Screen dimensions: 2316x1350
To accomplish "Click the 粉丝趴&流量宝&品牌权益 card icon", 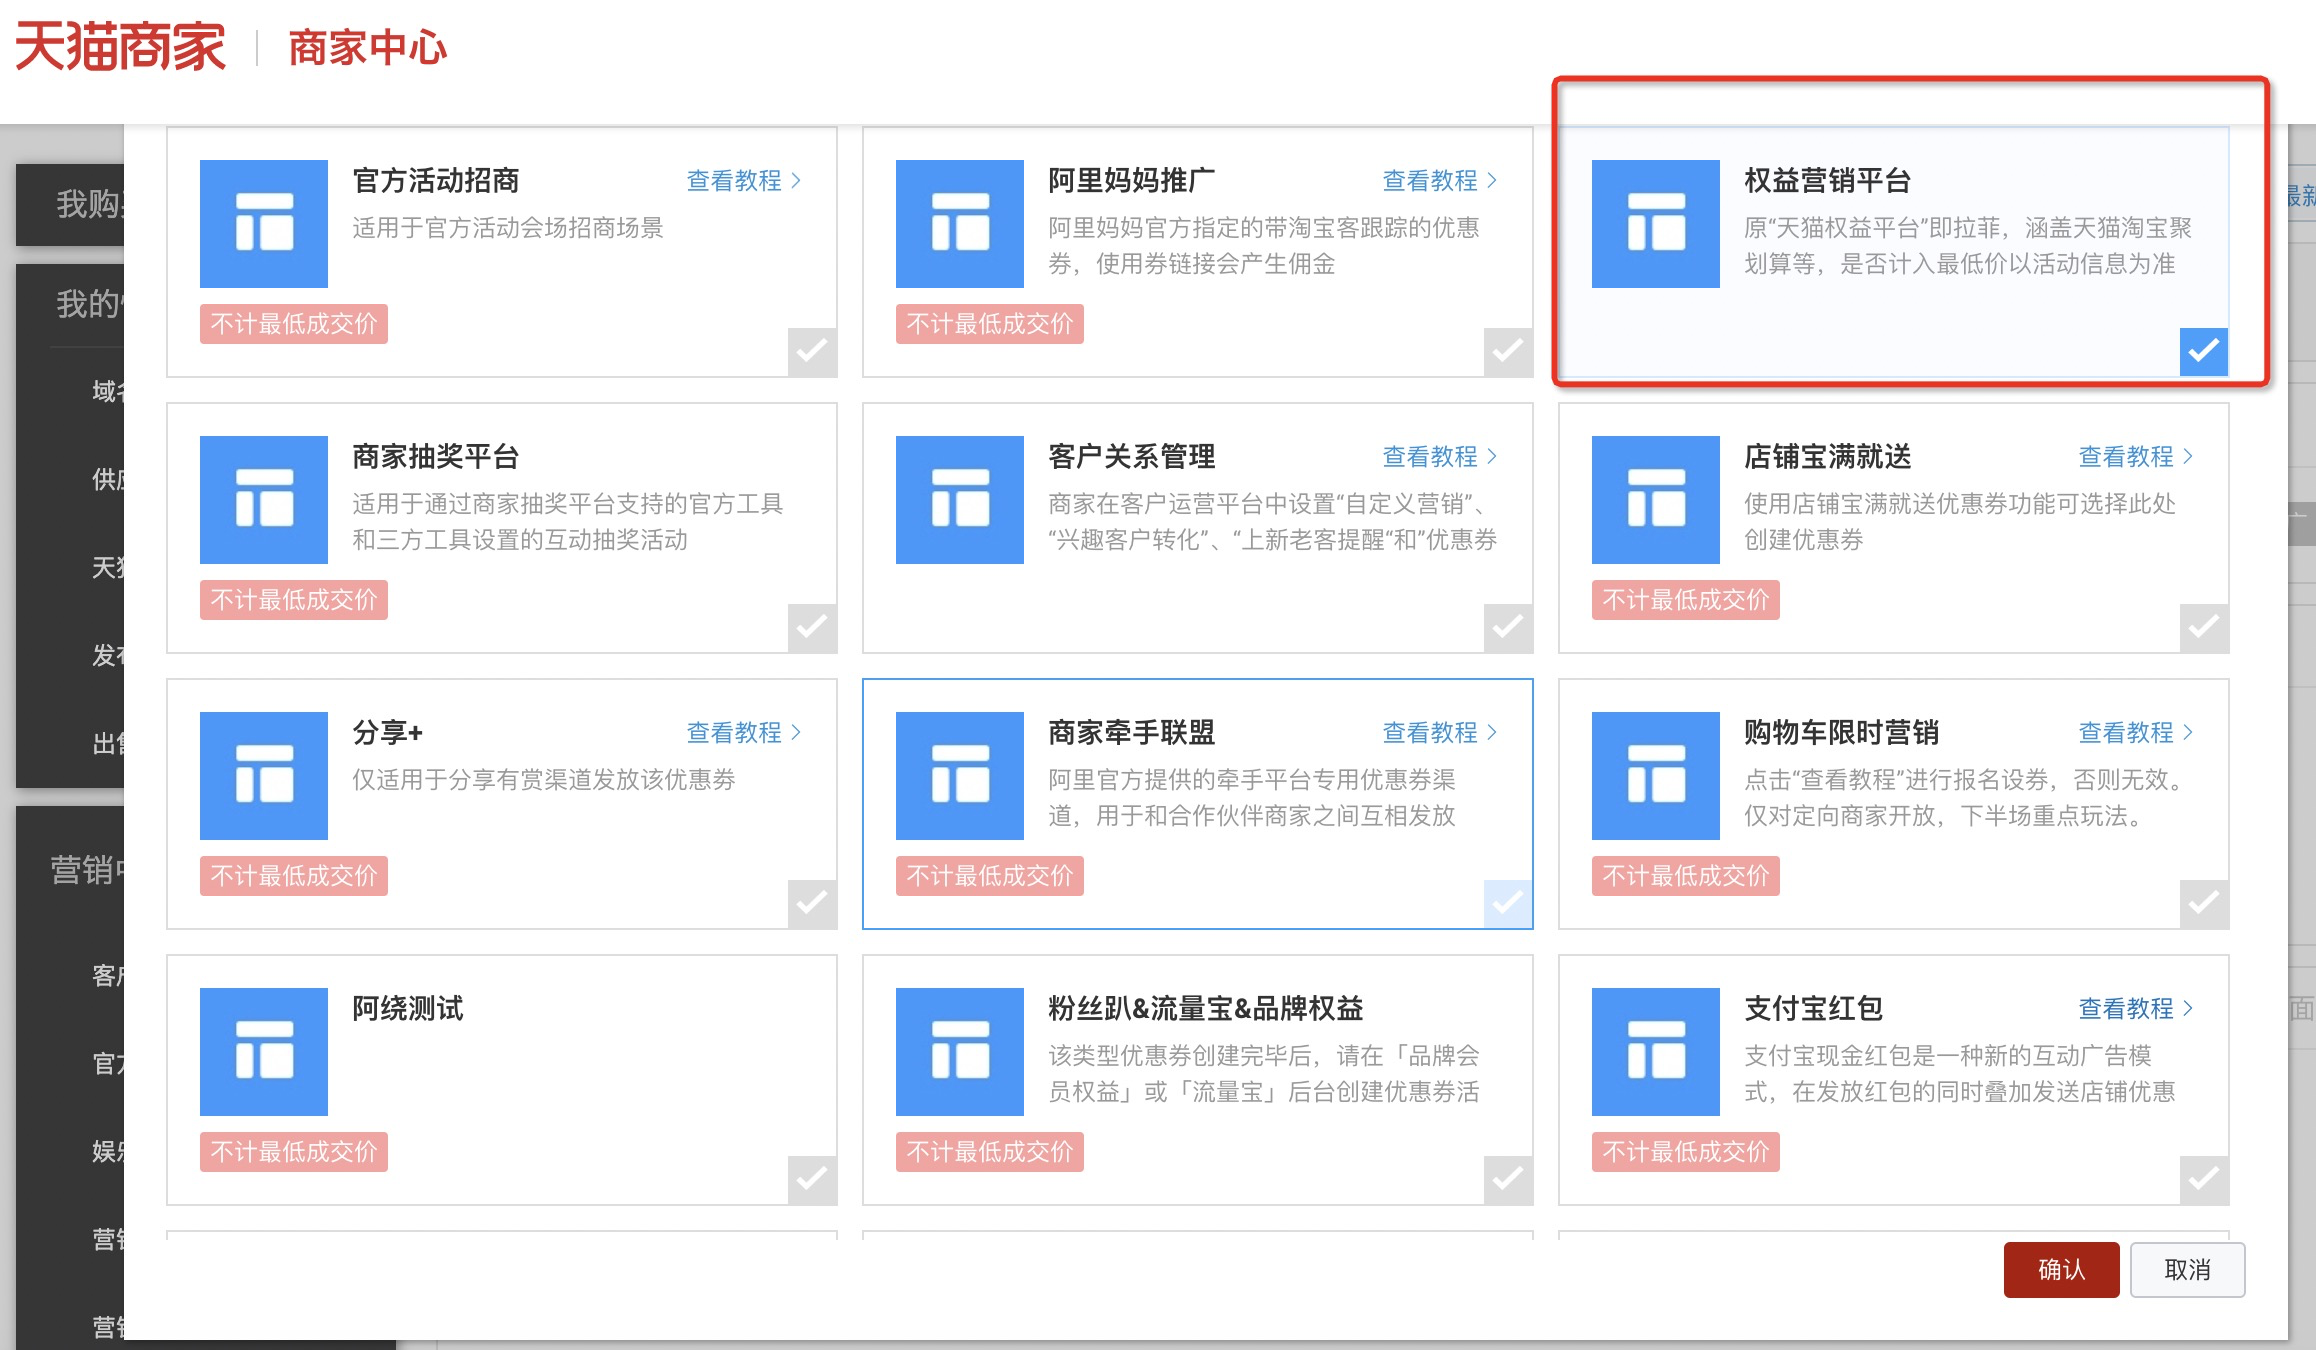I will coord(960,1052).
